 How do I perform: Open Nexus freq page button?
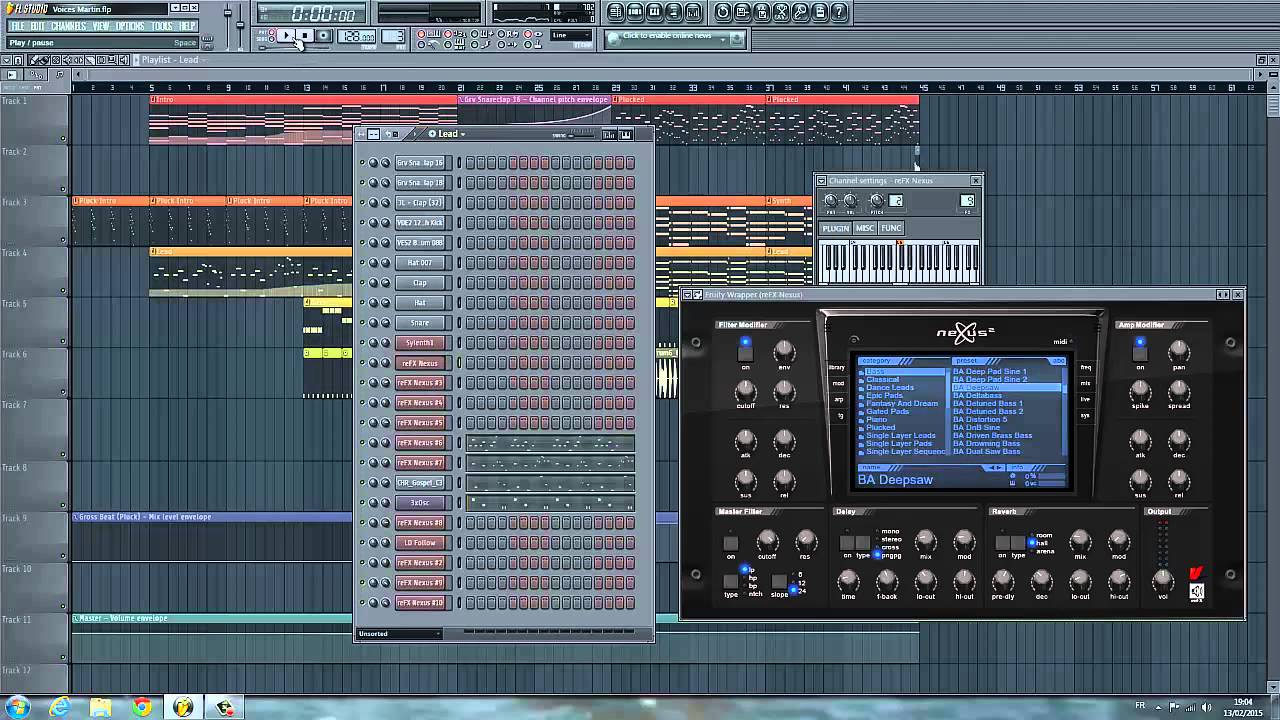pyautogui.click(x=1086, y=367)
